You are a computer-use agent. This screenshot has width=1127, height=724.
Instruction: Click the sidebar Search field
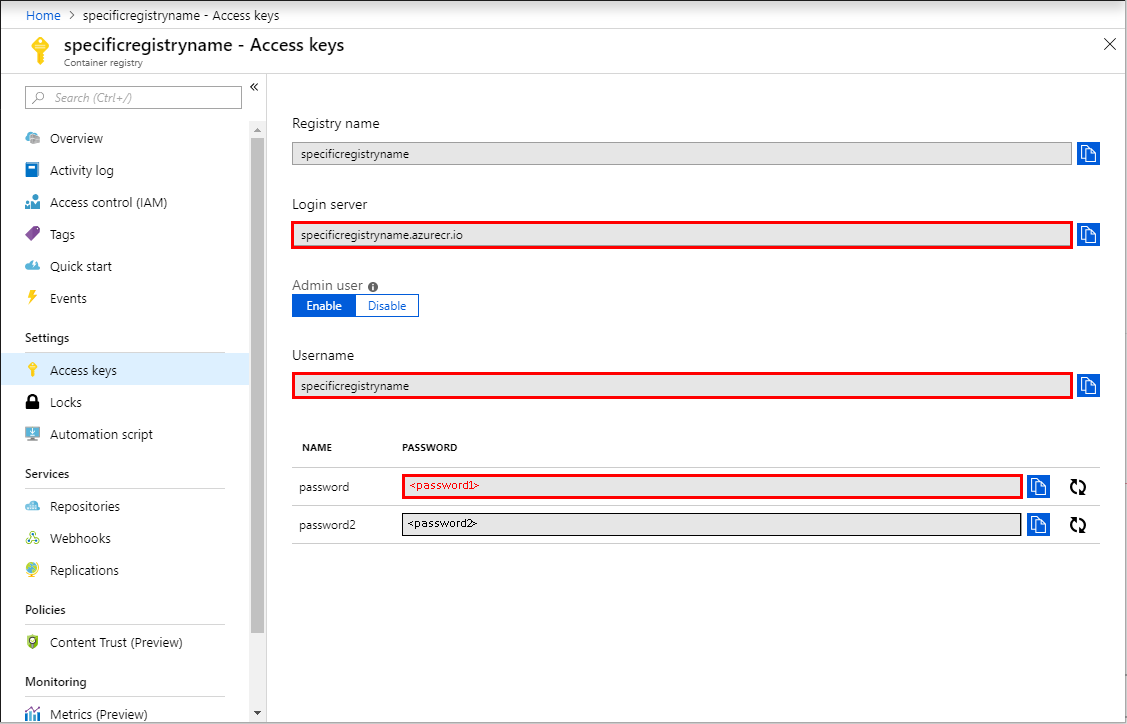pos(134,98)
